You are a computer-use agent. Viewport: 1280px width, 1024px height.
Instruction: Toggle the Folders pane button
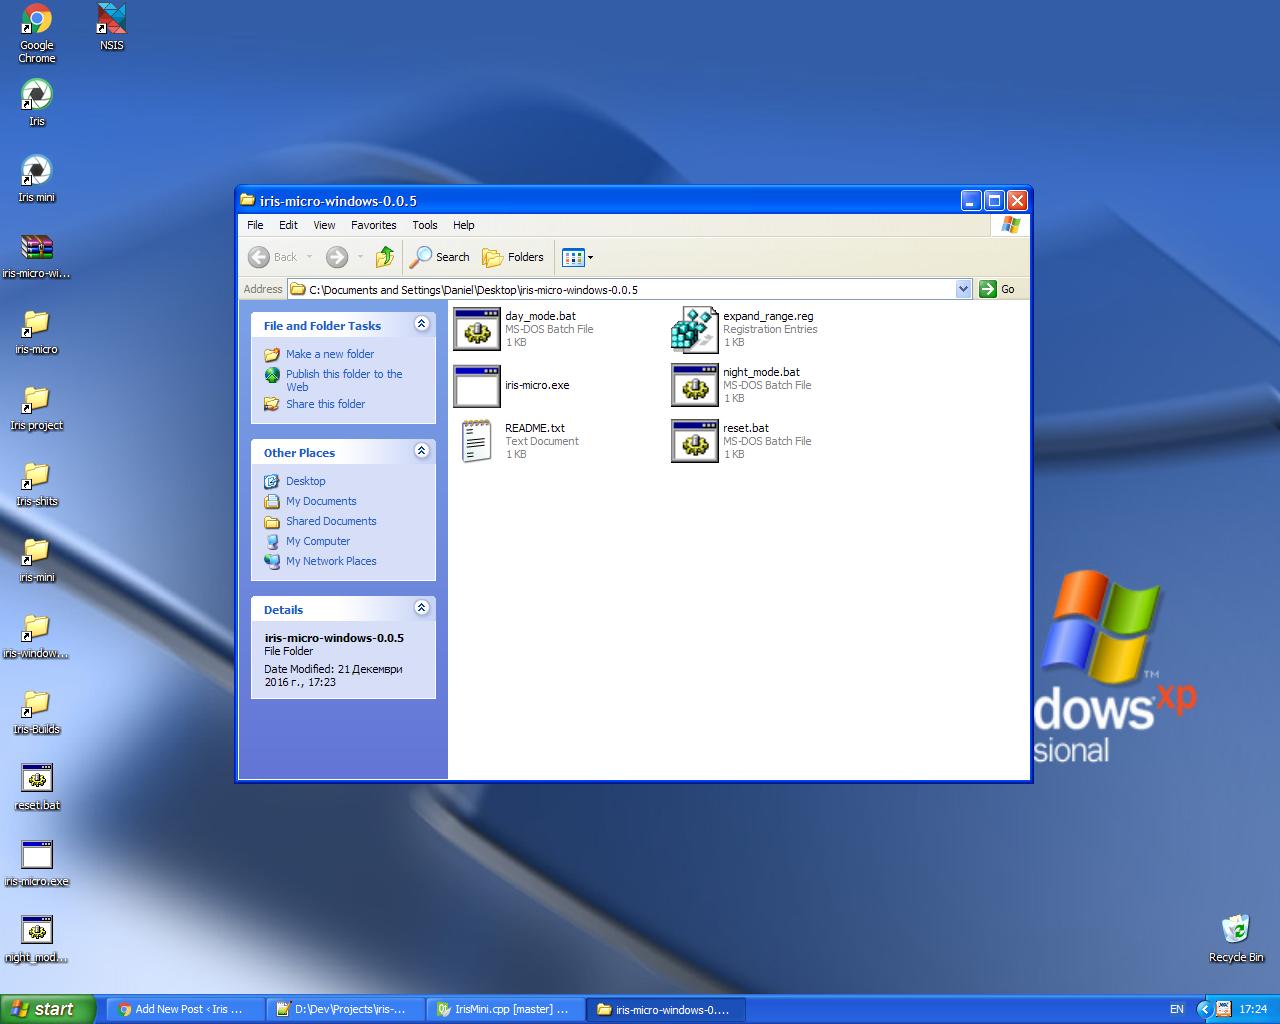click(x=514, y=257)
